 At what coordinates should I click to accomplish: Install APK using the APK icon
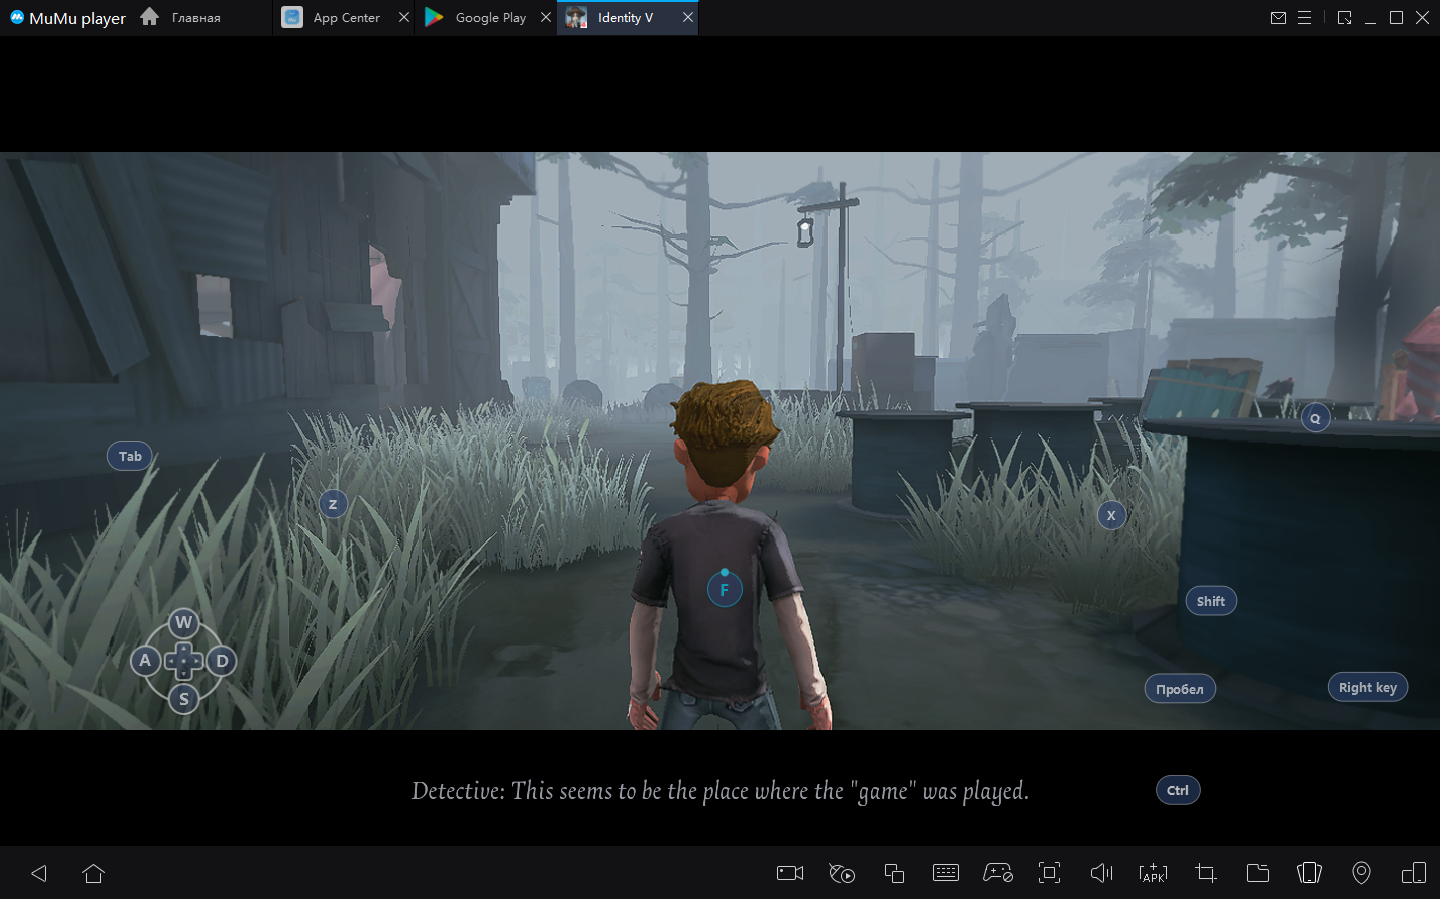click(x=1153, y=873)
